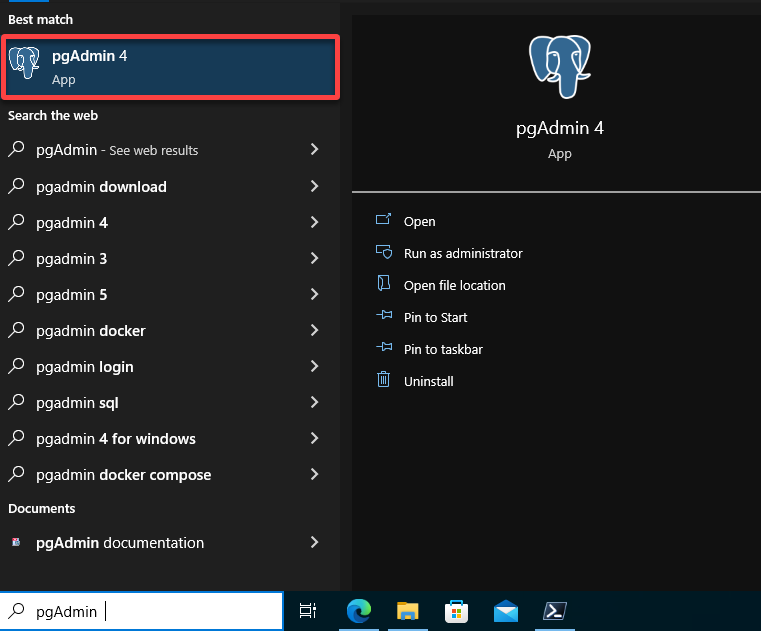Select the 'pgadmin sql' web suggestion
This screenshot has height=631, width=761.
tap(77, 403)
